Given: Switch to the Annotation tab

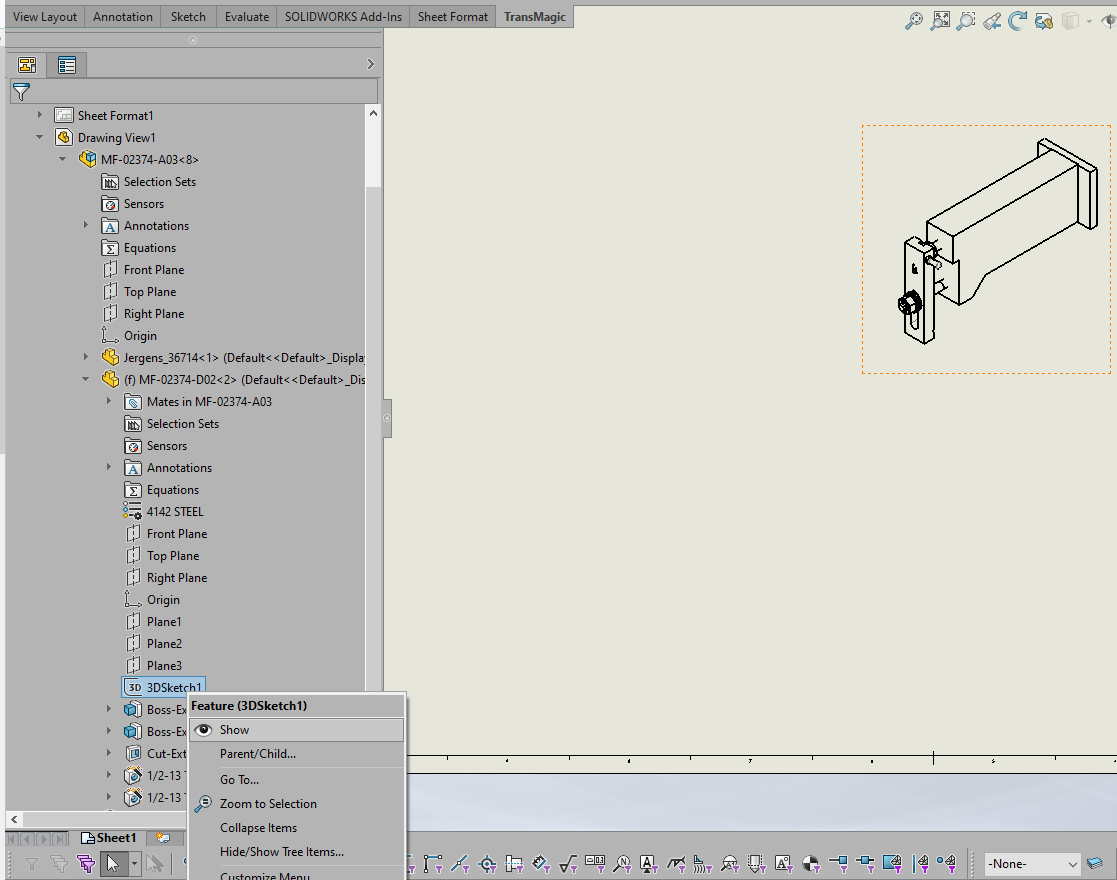Looking at the screenshot, I should point(123,16).
